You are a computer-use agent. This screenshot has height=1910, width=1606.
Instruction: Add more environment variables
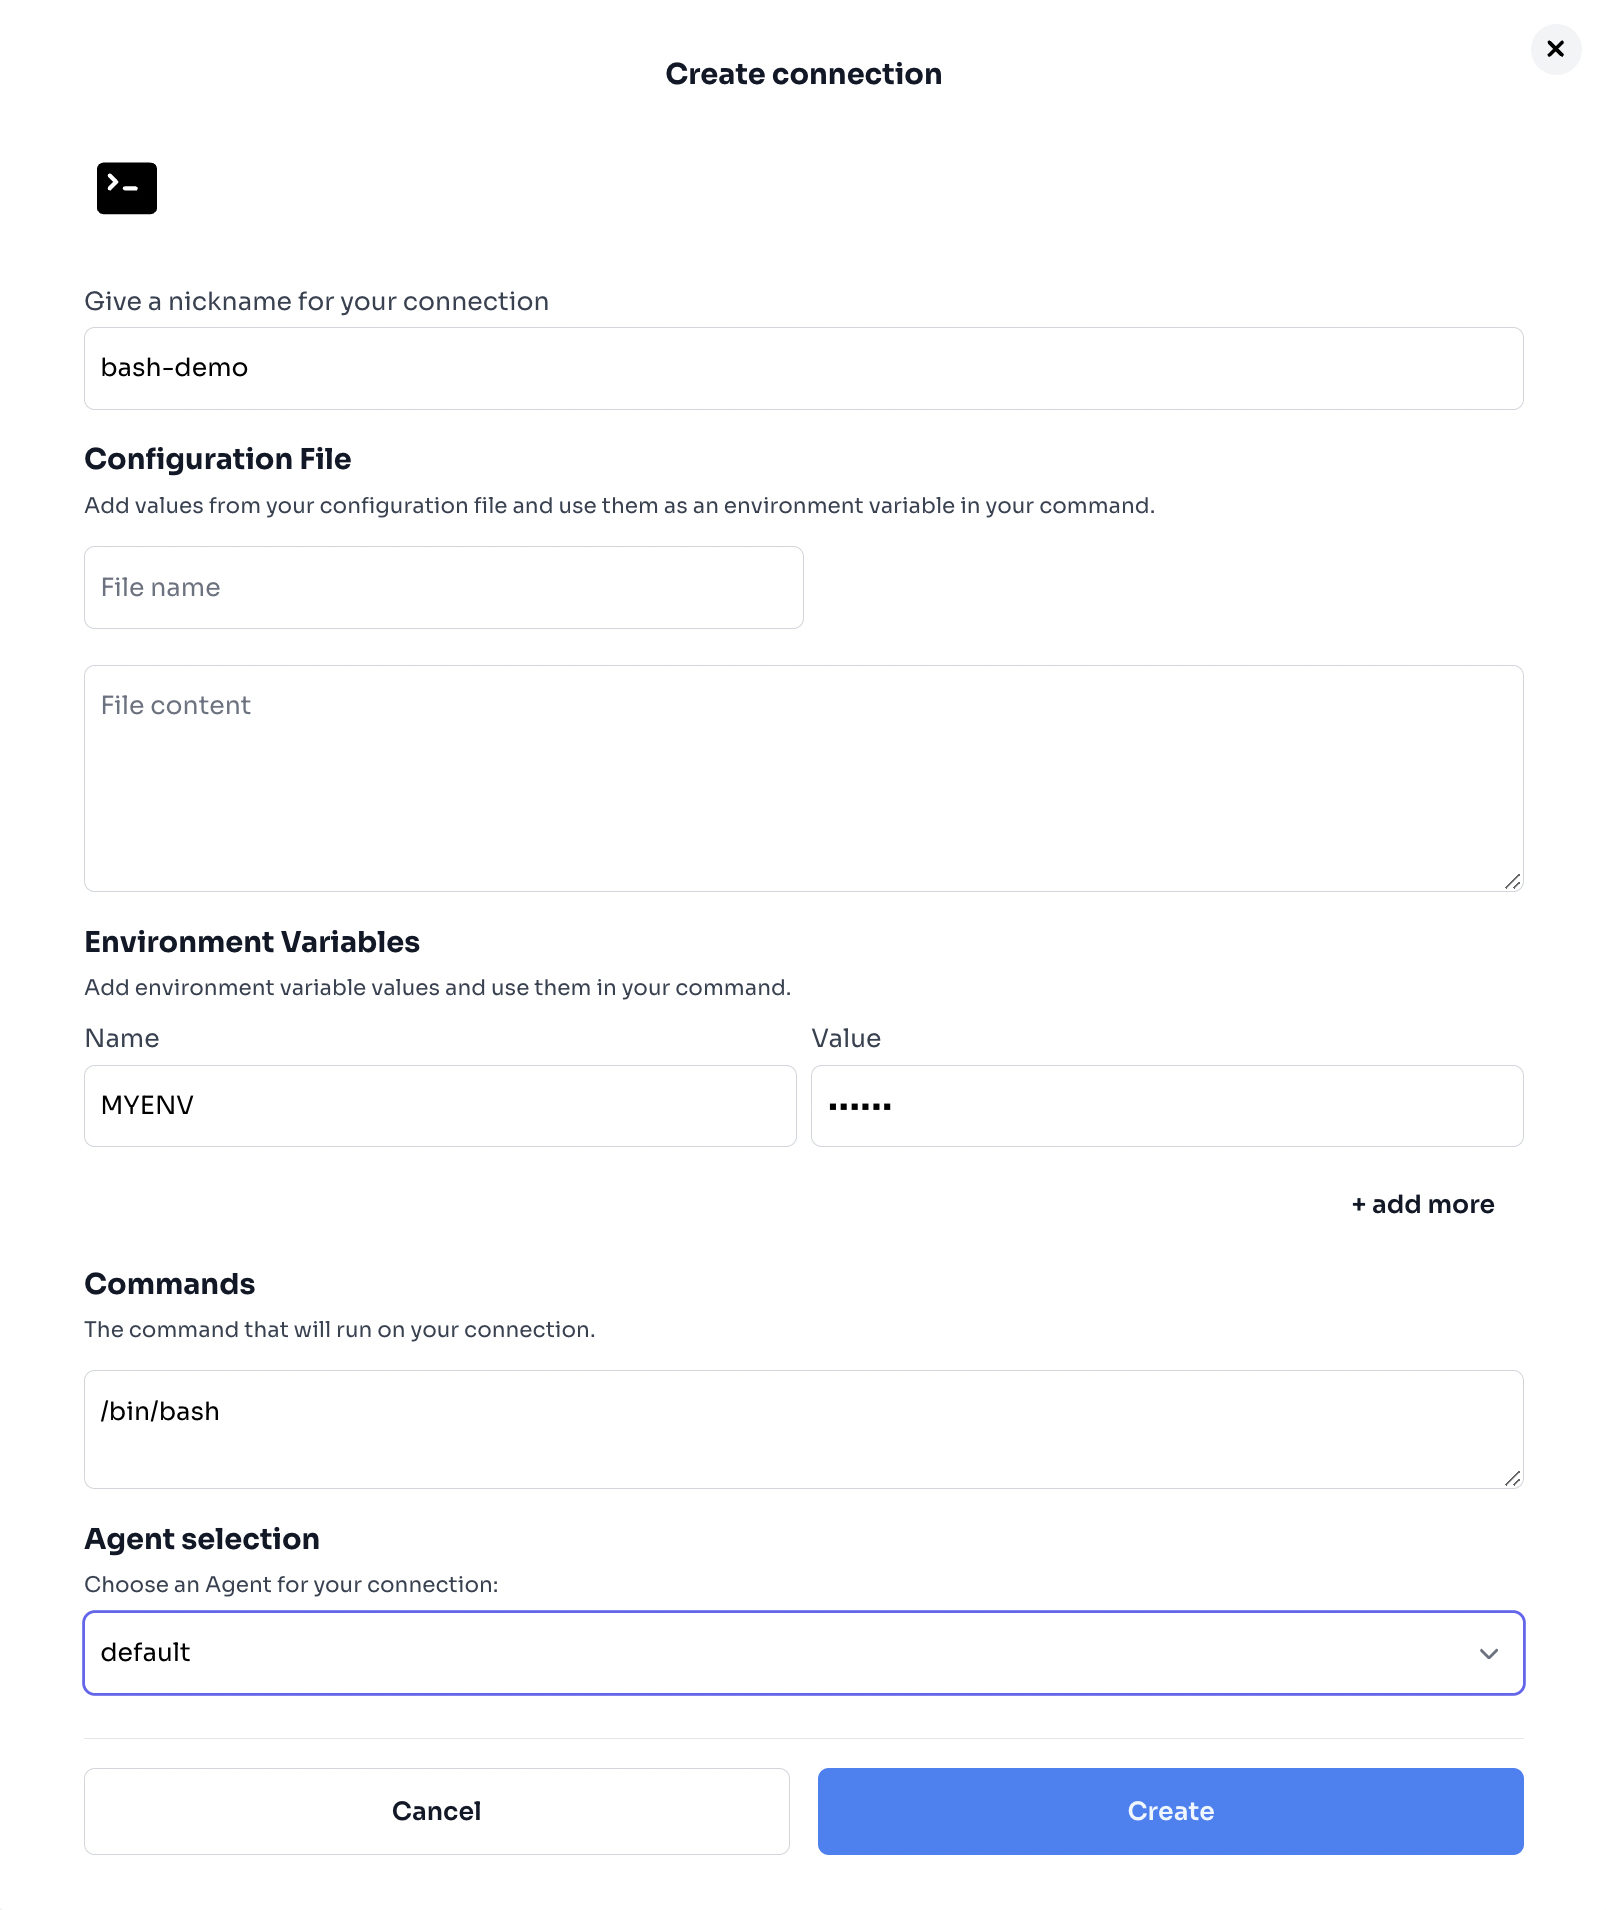1422,1204
